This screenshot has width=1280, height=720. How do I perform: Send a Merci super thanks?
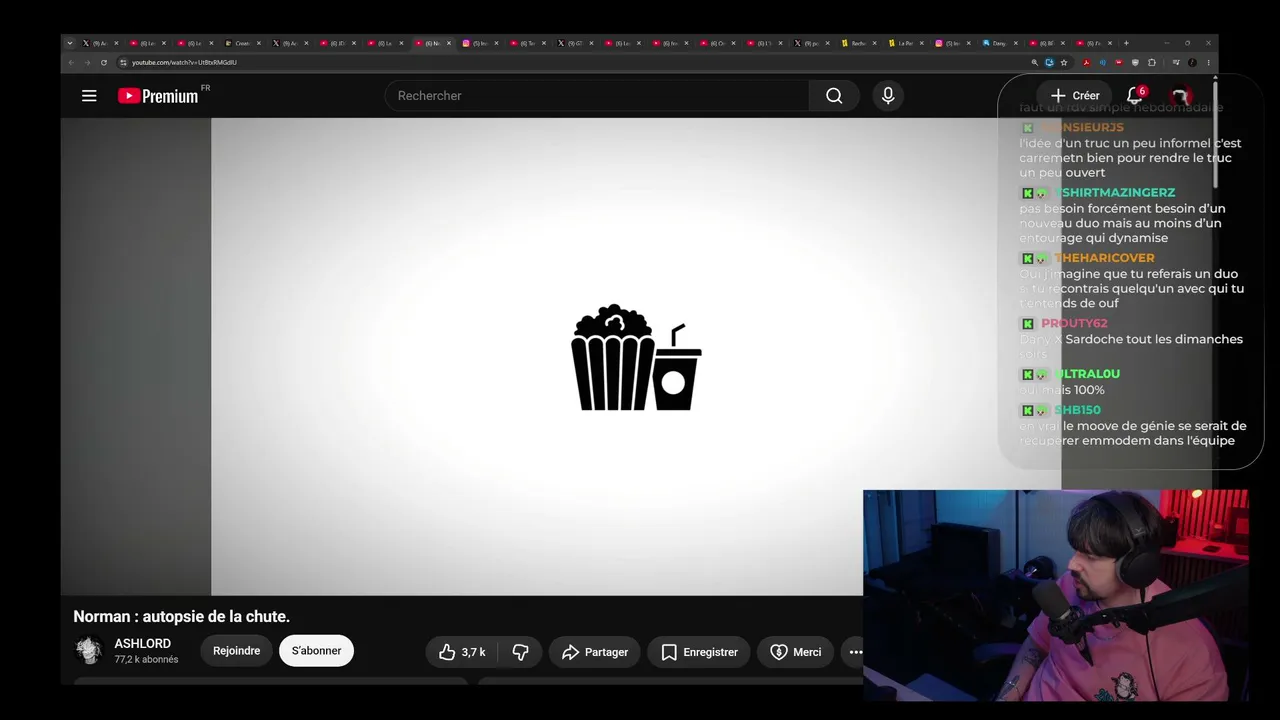[x=796, y=652]
